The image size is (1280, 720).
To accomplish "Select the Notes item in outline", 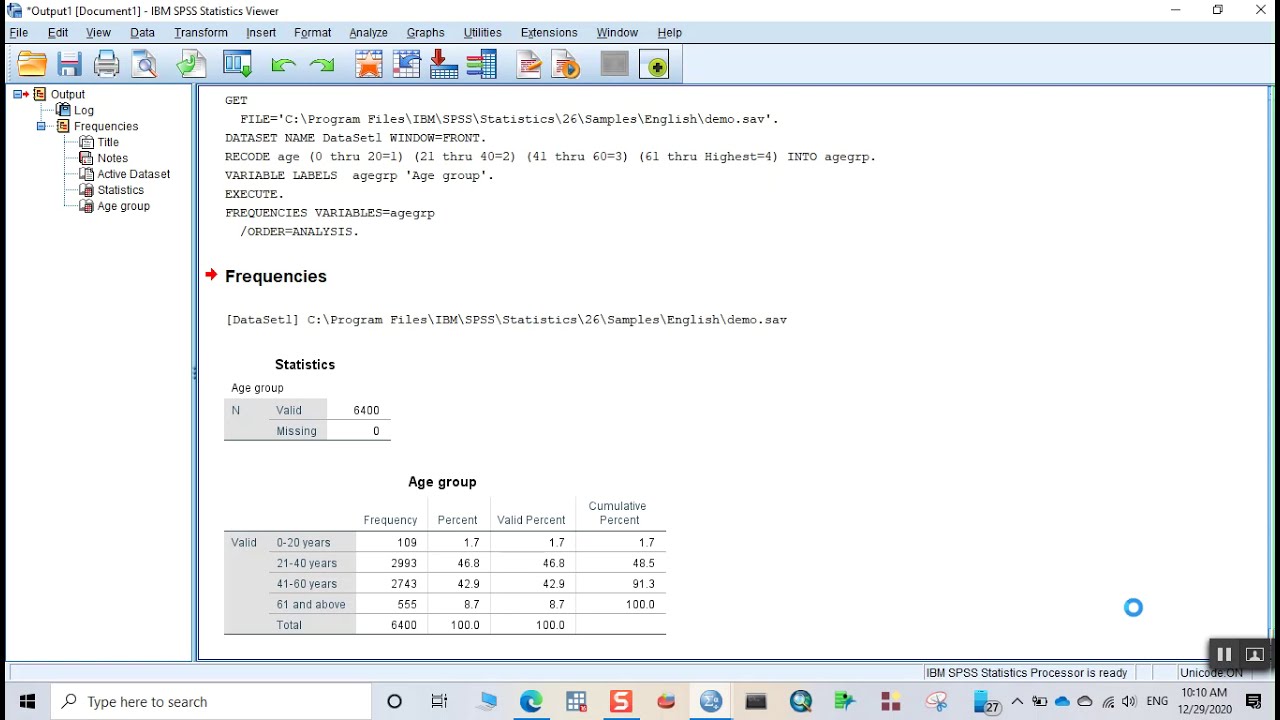I will [112, 158].
